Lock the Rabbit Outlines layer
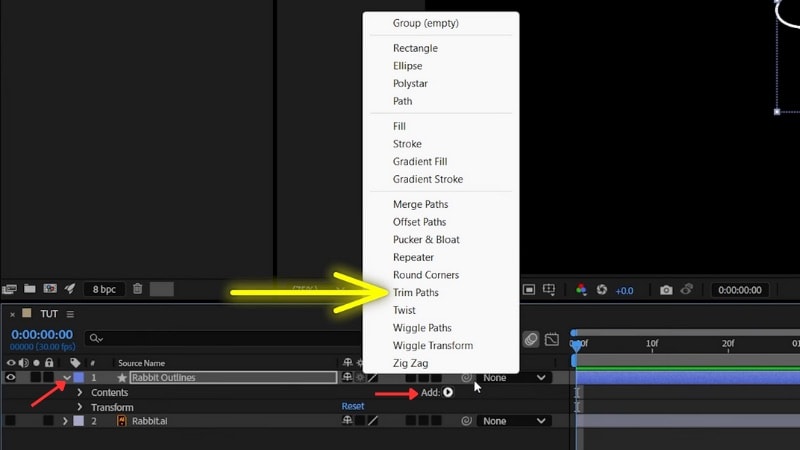 pyautogui.click(x=48, y=378)
